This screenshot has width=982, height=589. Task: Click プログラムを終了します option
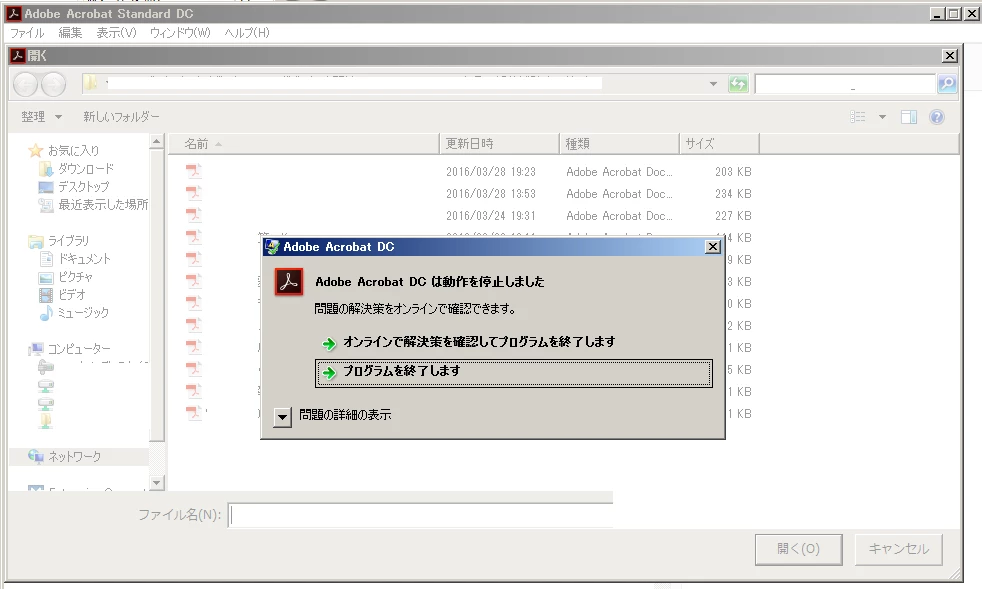514,373
